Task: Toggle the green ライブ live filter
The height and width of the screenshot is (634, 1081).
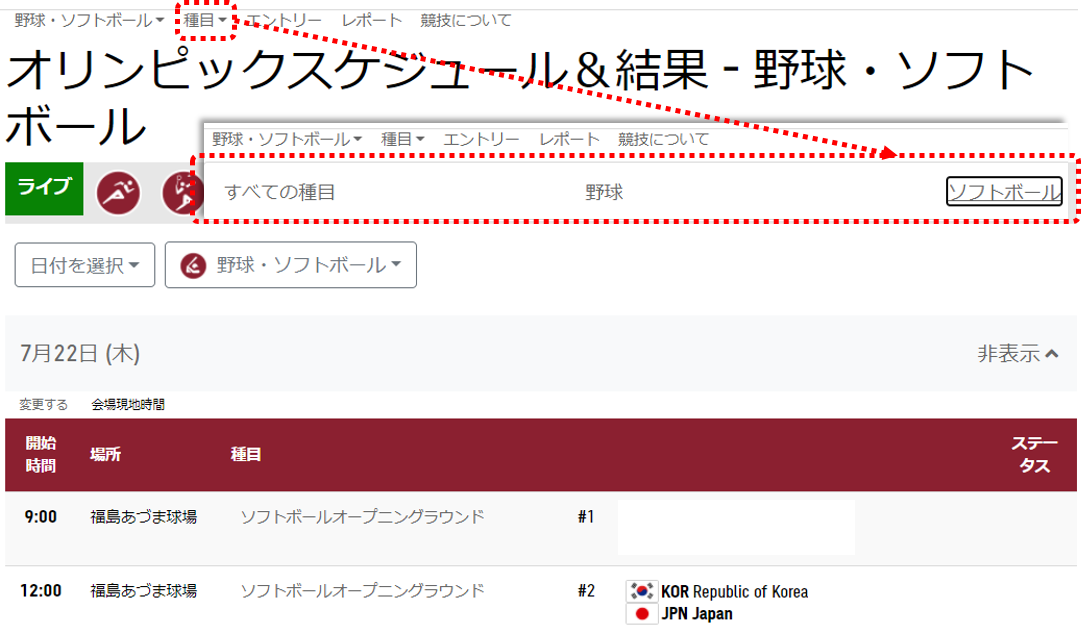Action: tap(44, 188)
